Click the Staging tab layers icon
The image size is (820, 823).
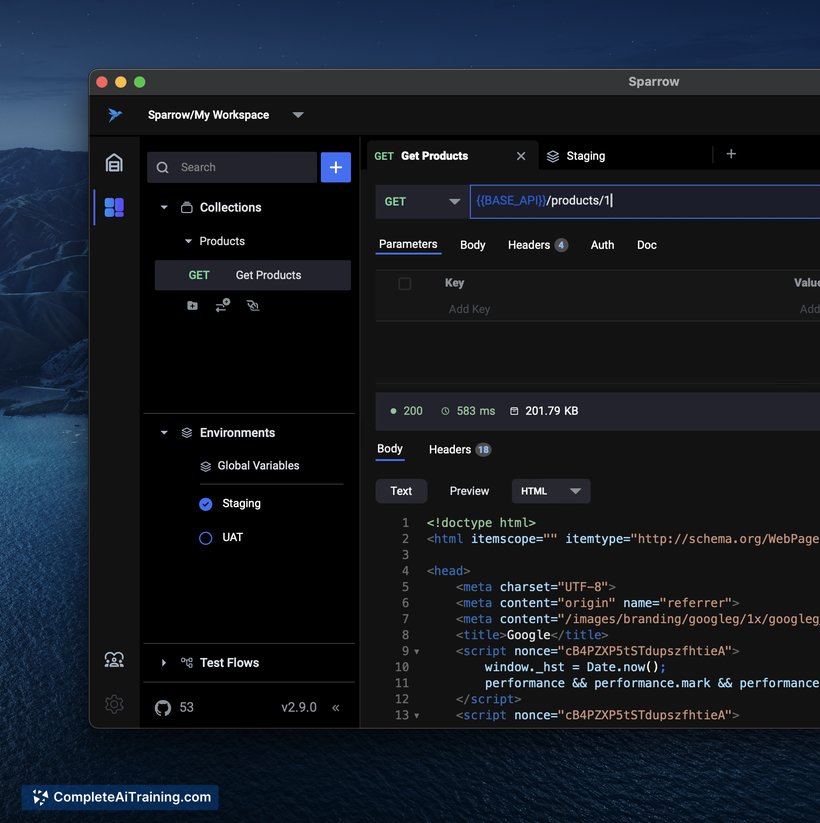(553, 156)
